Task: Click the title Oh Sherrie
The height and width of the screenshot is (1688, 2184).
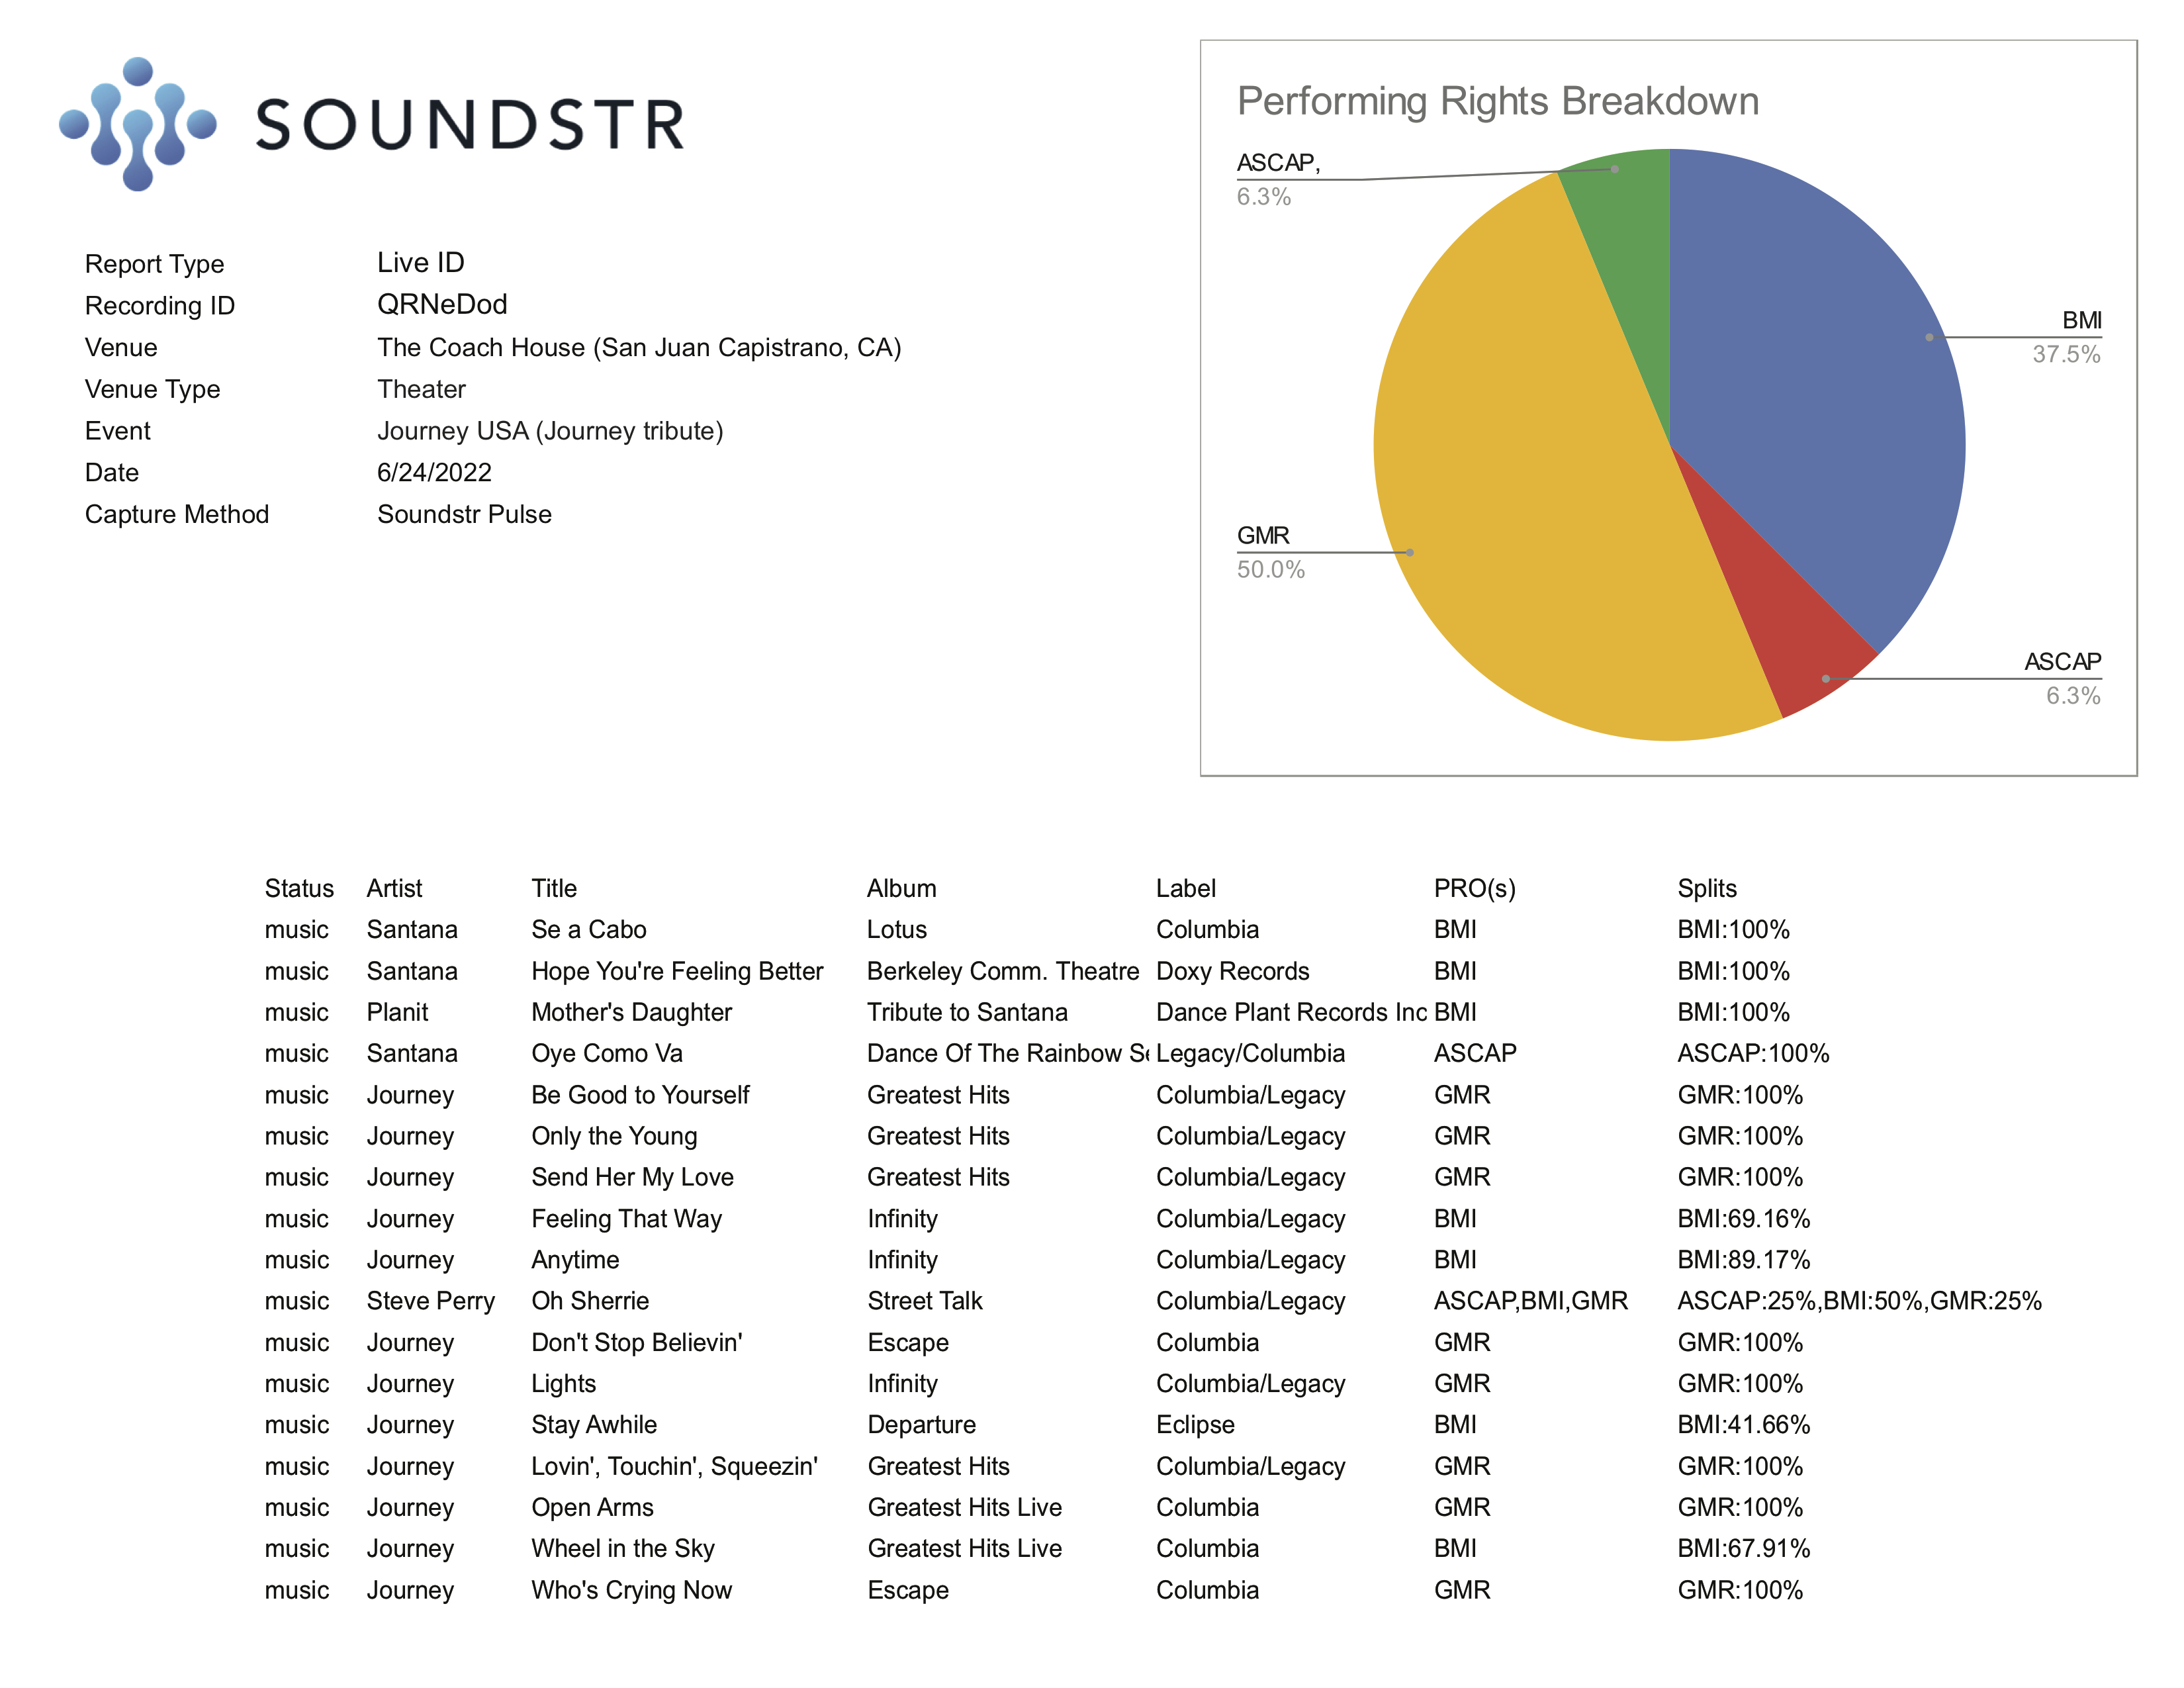Action: (x=590, y=1301)
